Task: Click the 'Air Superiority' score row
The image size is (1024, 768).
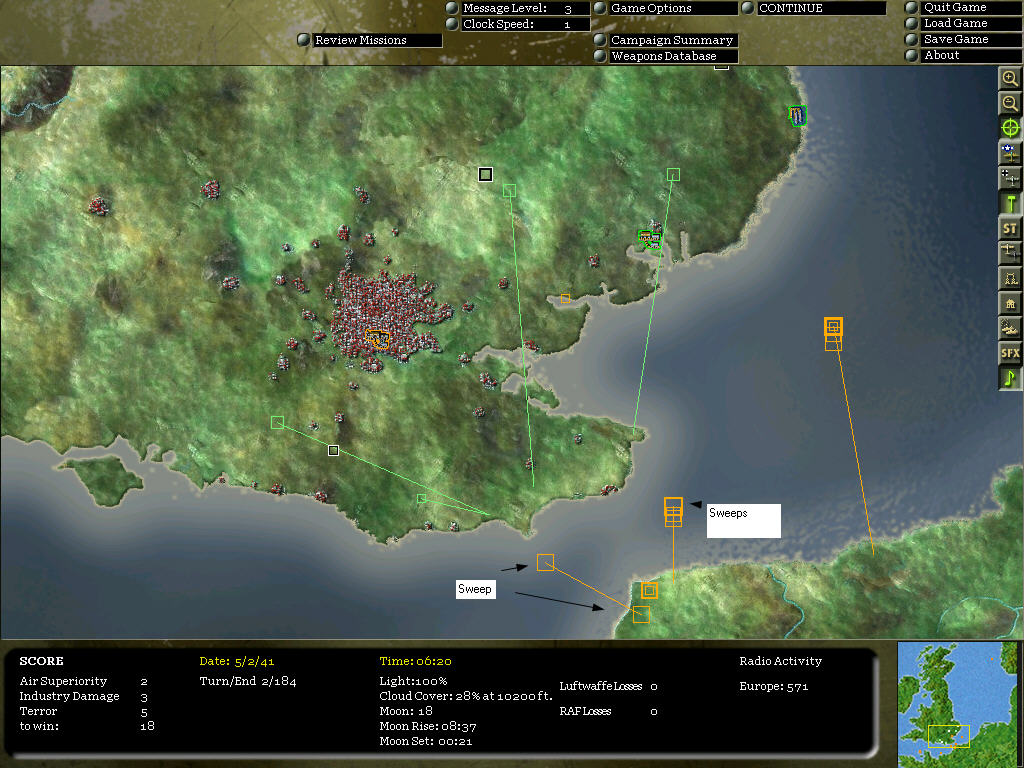Action: pos(84,681)
